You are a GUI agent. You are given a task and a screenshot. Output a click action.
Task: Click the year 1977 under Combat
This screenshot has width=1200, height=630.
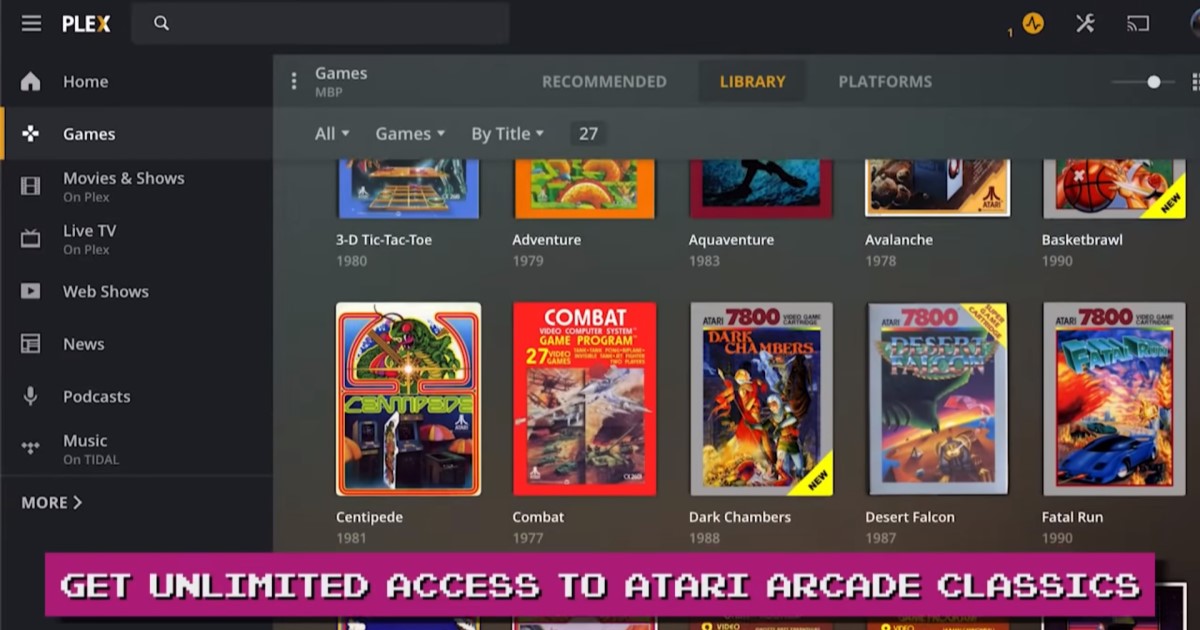528,538
